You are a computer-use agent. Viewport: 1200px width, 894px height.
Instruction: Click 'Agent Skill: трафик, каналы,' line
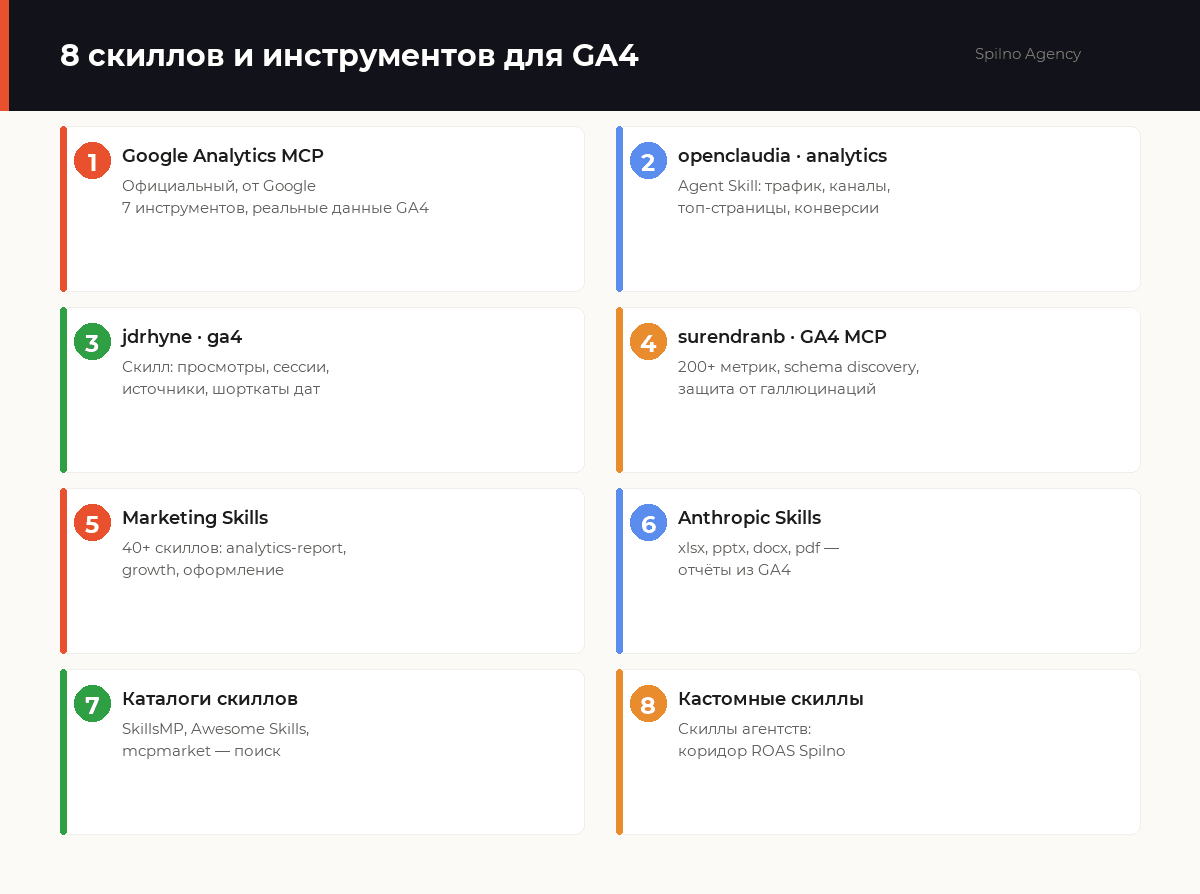(784, 186)
